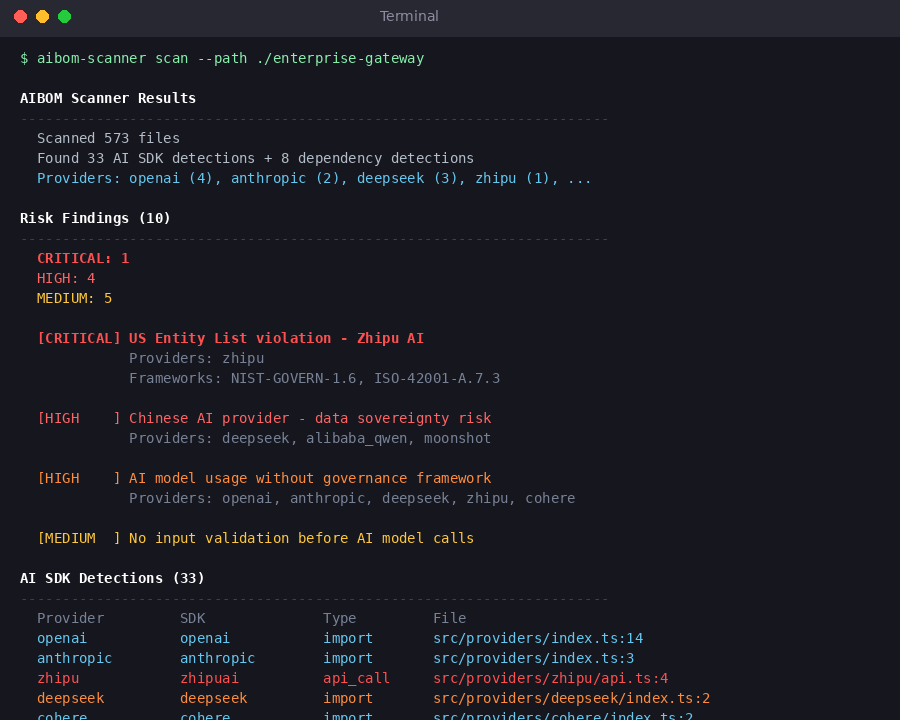
Task: Click the Type column header
Action: pyautogui.click(x=340, y=618)
